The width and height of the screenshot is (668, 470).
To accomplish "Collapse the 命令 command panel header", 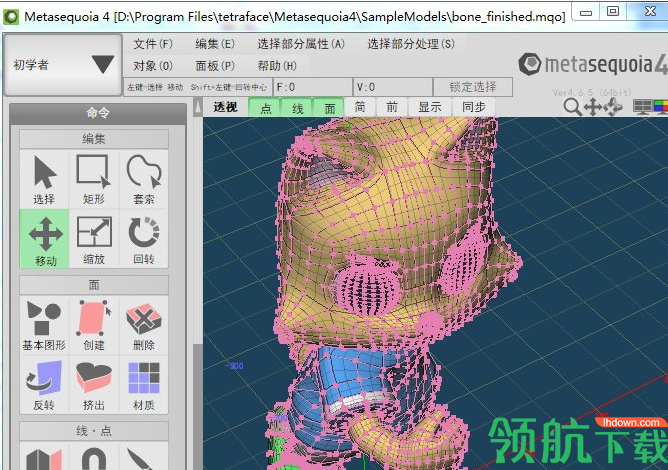I will [x=98, y=113].
